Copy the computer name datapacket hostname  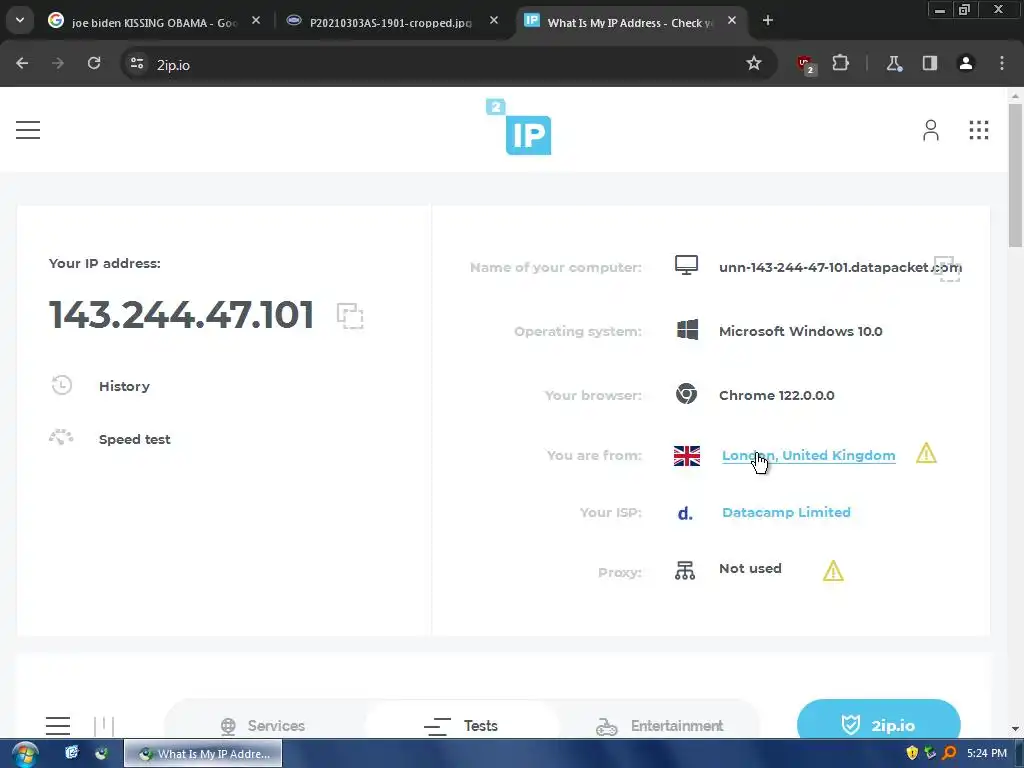[948, 268]
